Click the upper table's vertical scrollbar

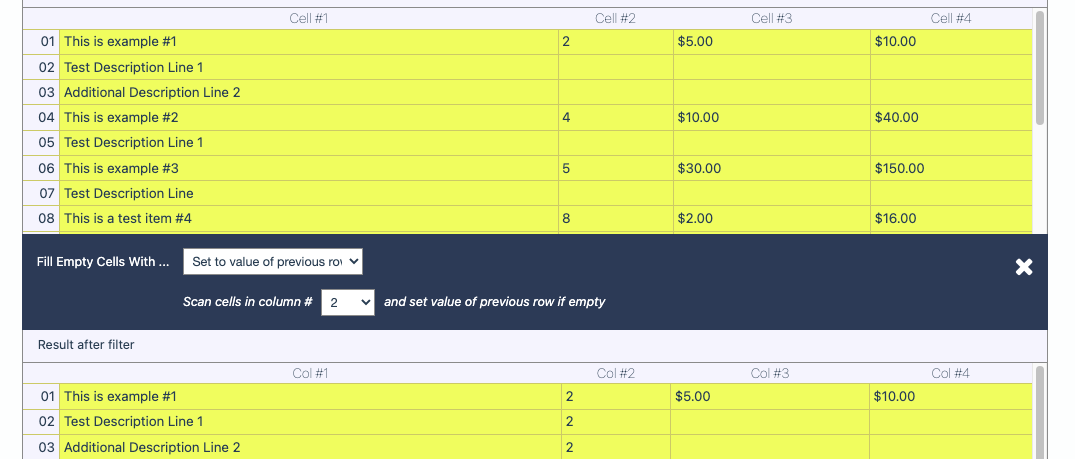tap(1040, 67)
